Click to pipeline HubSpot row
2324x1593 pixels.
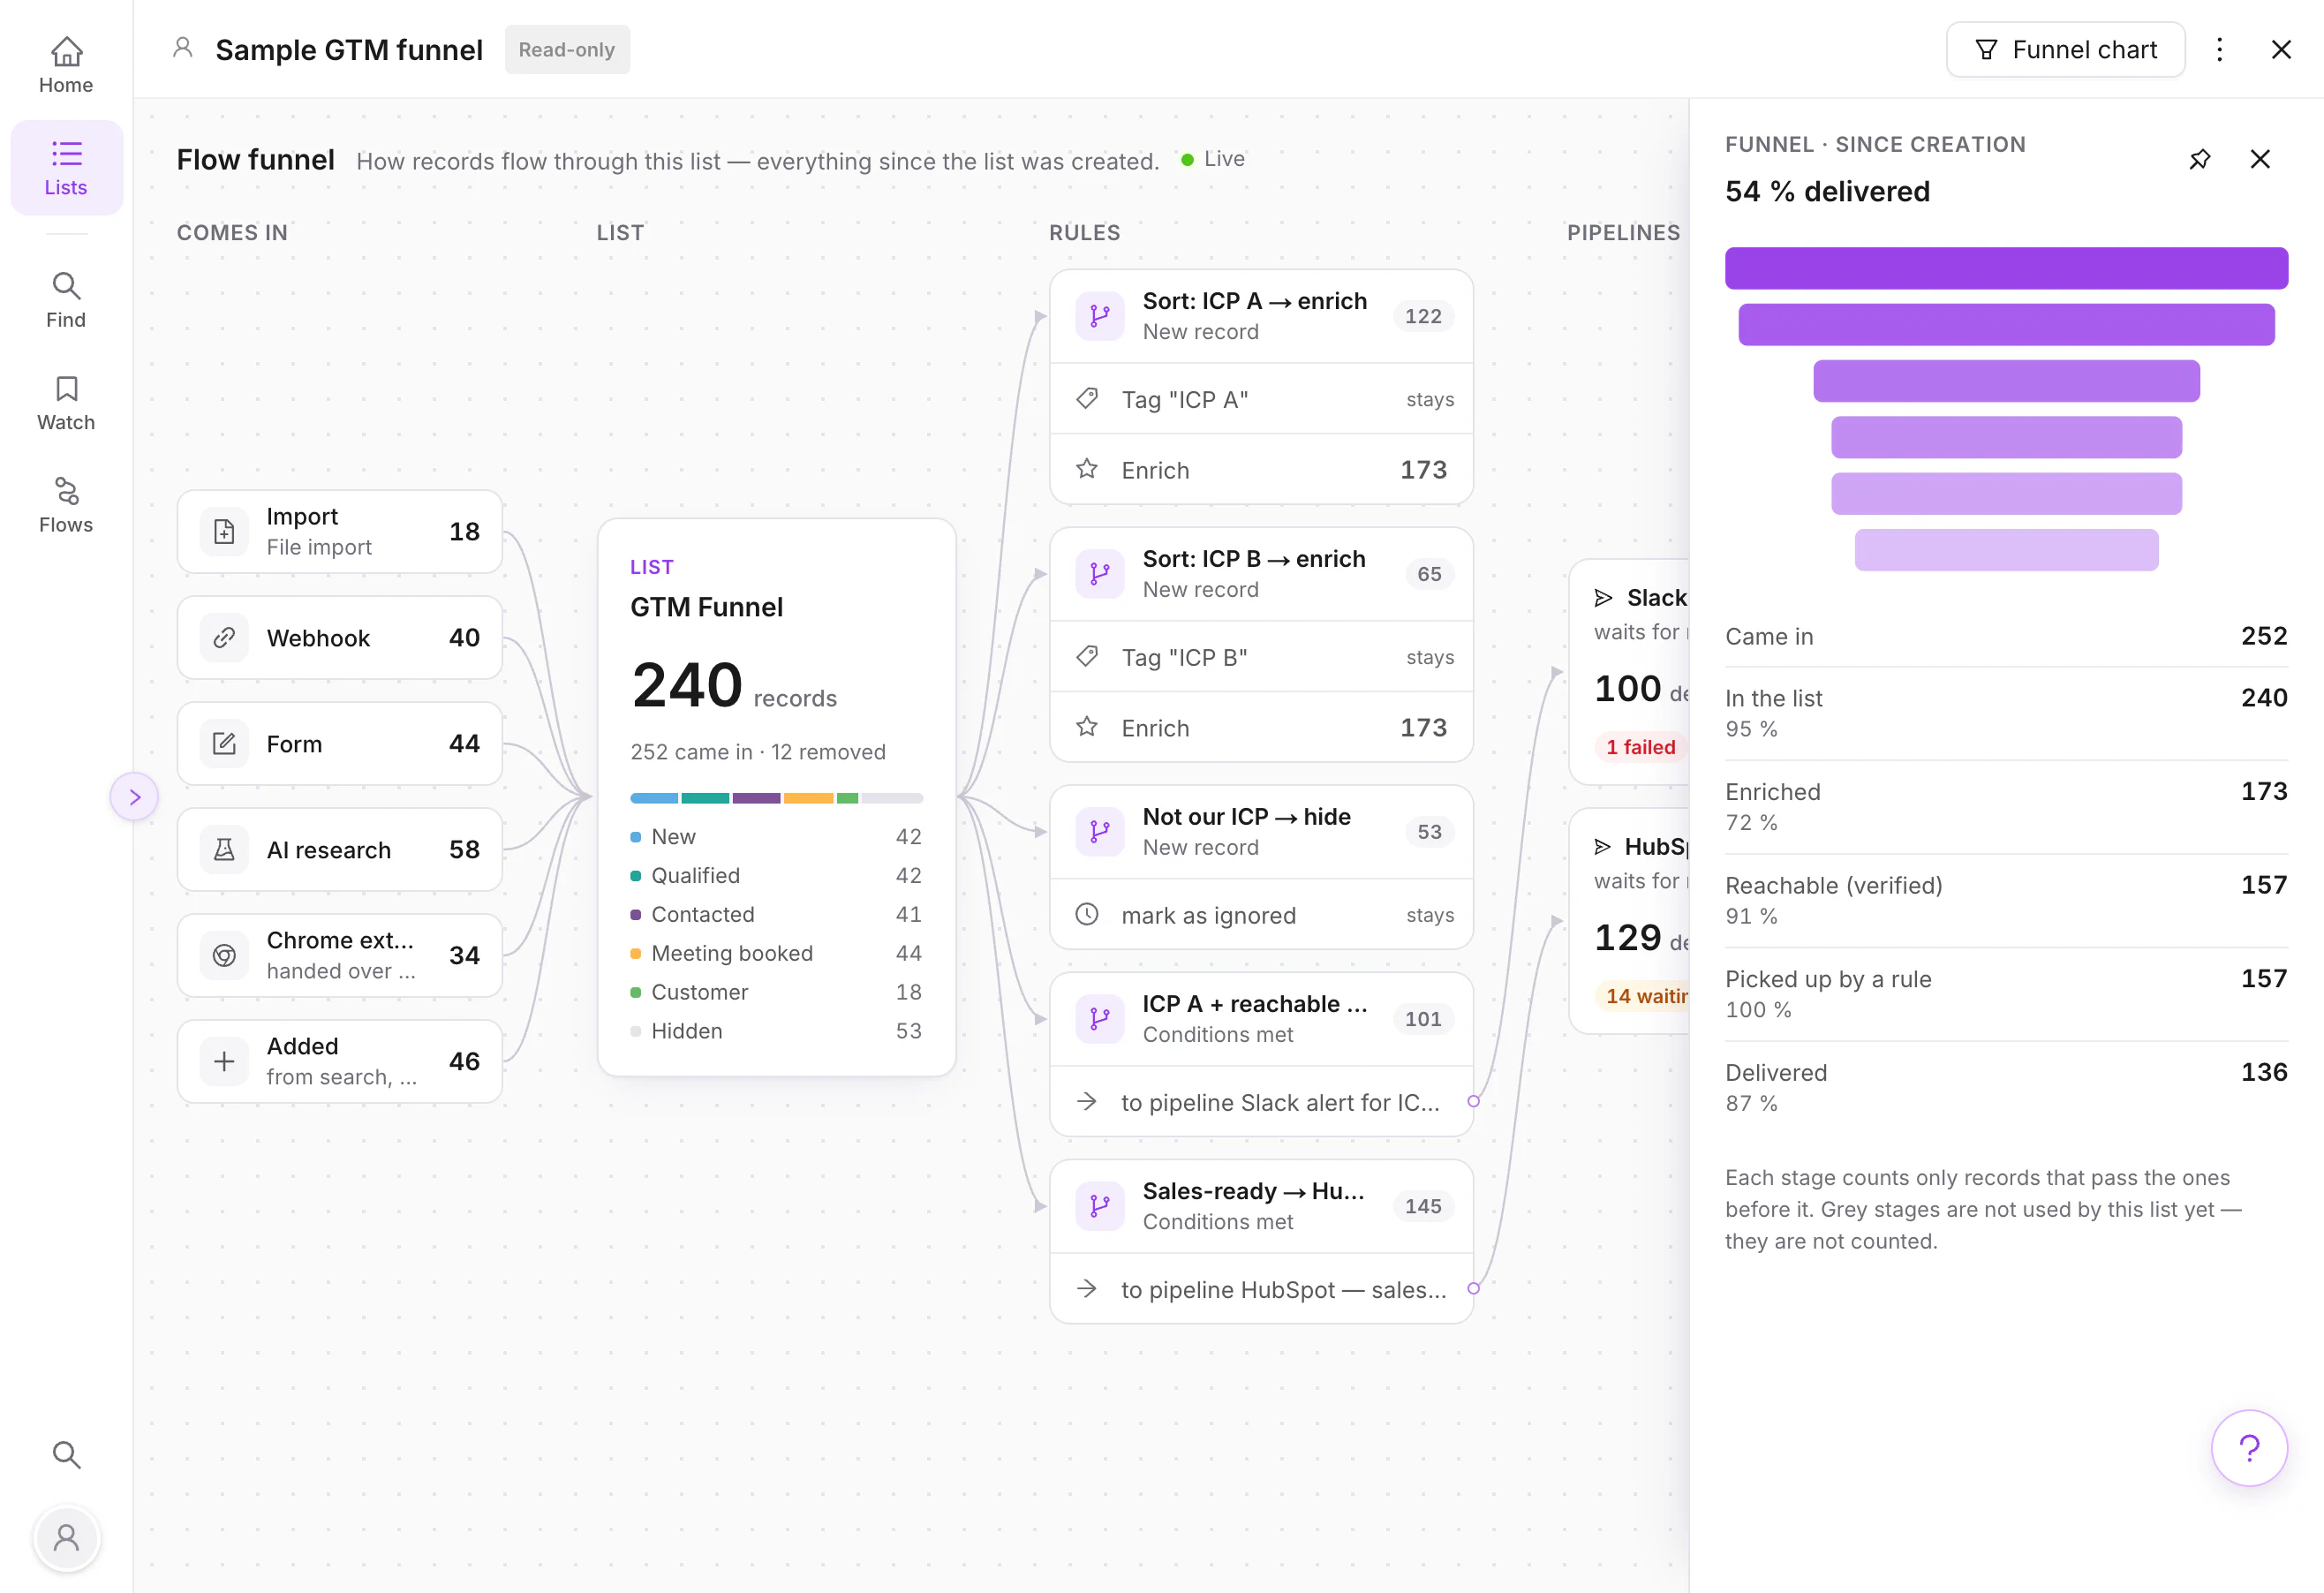[1262, 1289]
